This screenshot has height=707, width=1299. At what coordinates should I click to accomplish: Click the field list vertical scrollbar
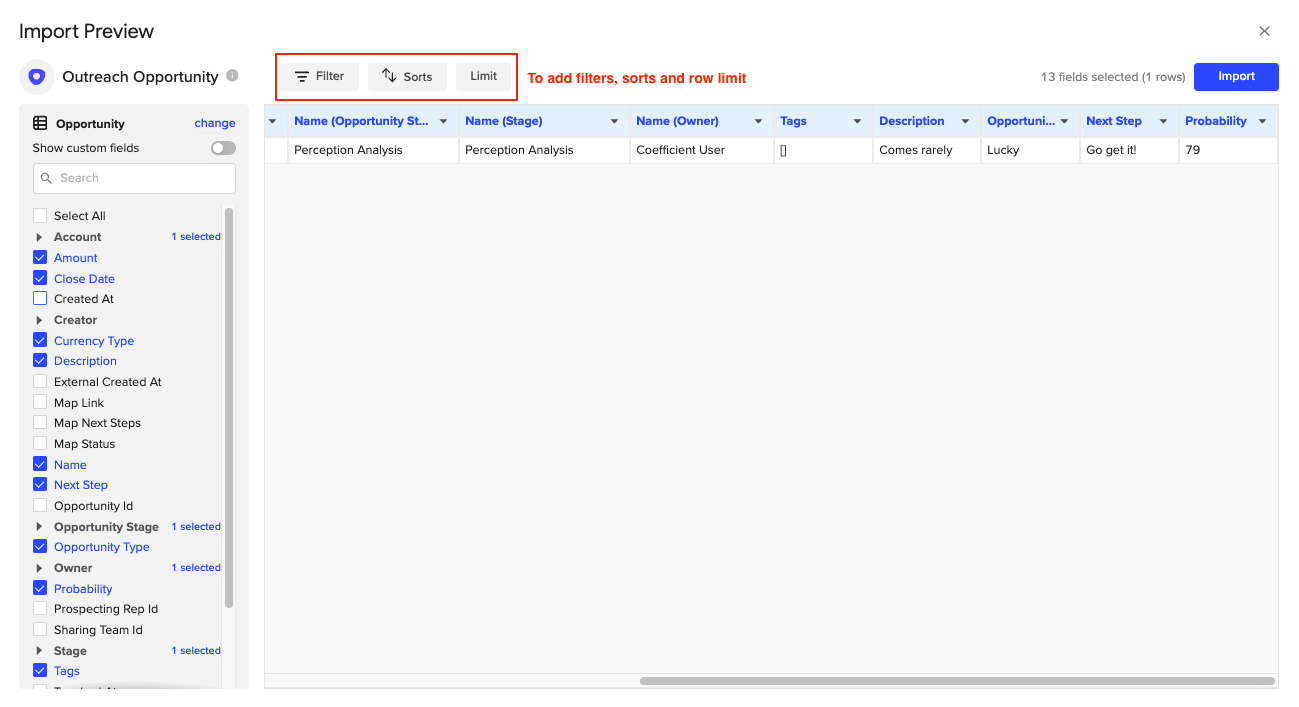click(x=229, y=407)
